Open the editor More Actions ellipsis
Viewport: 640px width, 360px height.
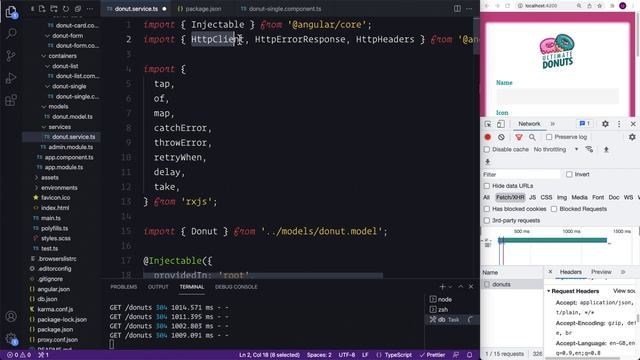click(469, 9)
